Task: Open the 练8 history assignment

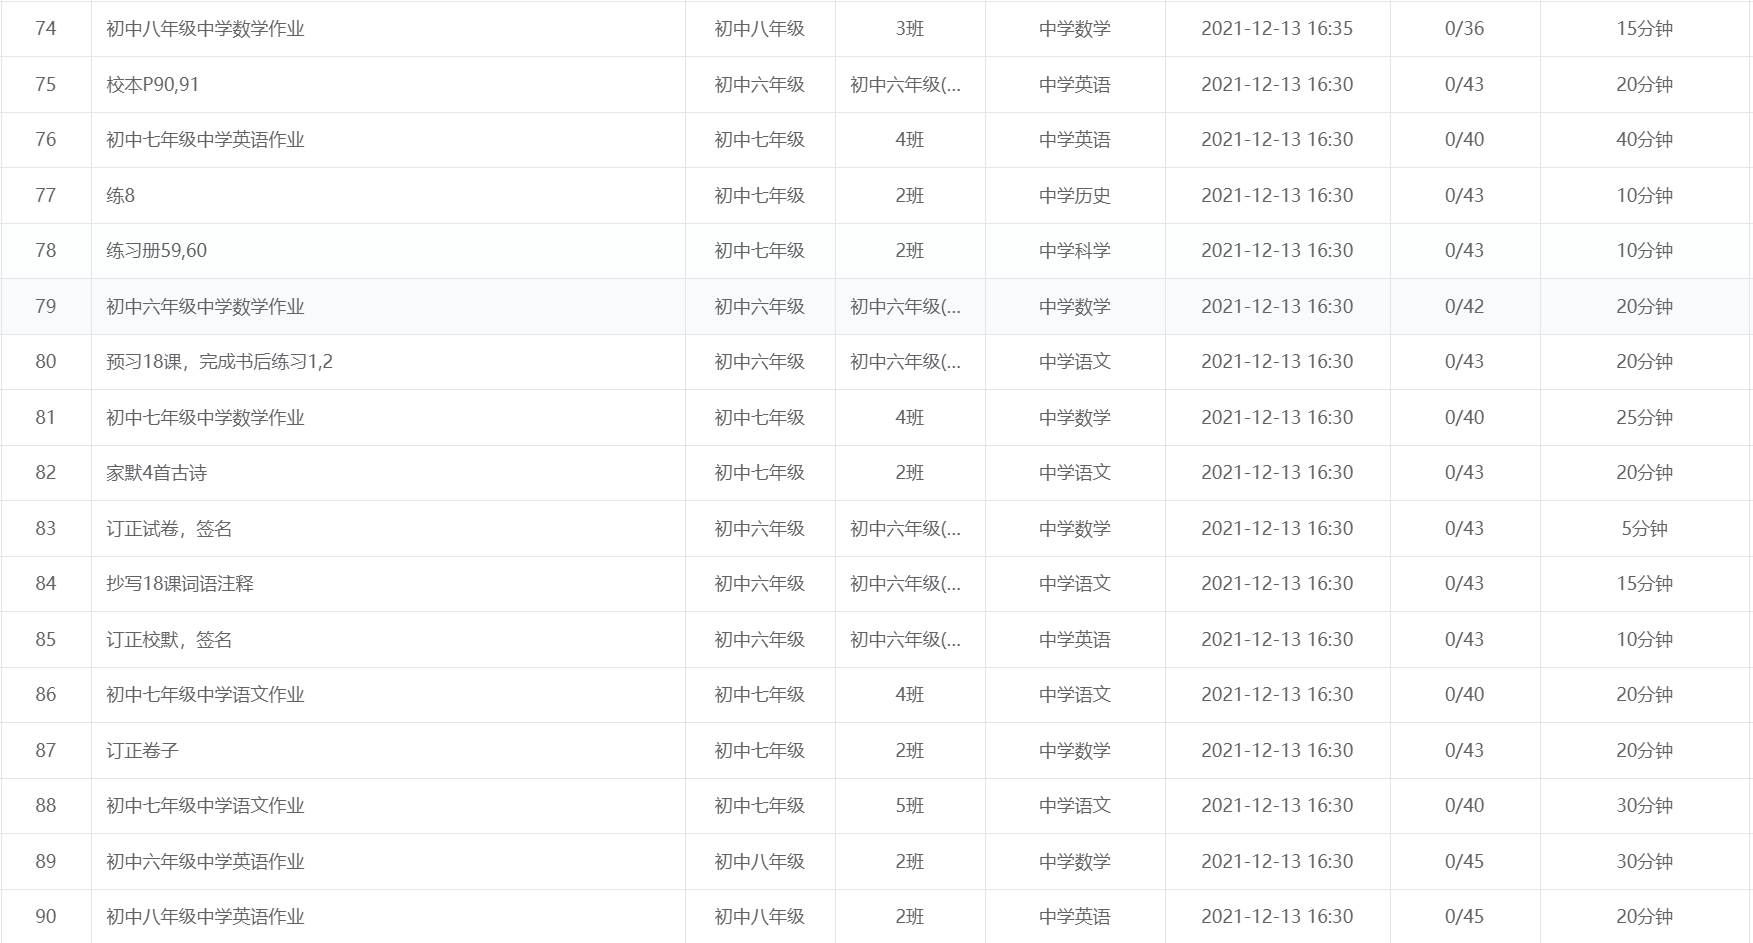Action: (x=121, y=196)
